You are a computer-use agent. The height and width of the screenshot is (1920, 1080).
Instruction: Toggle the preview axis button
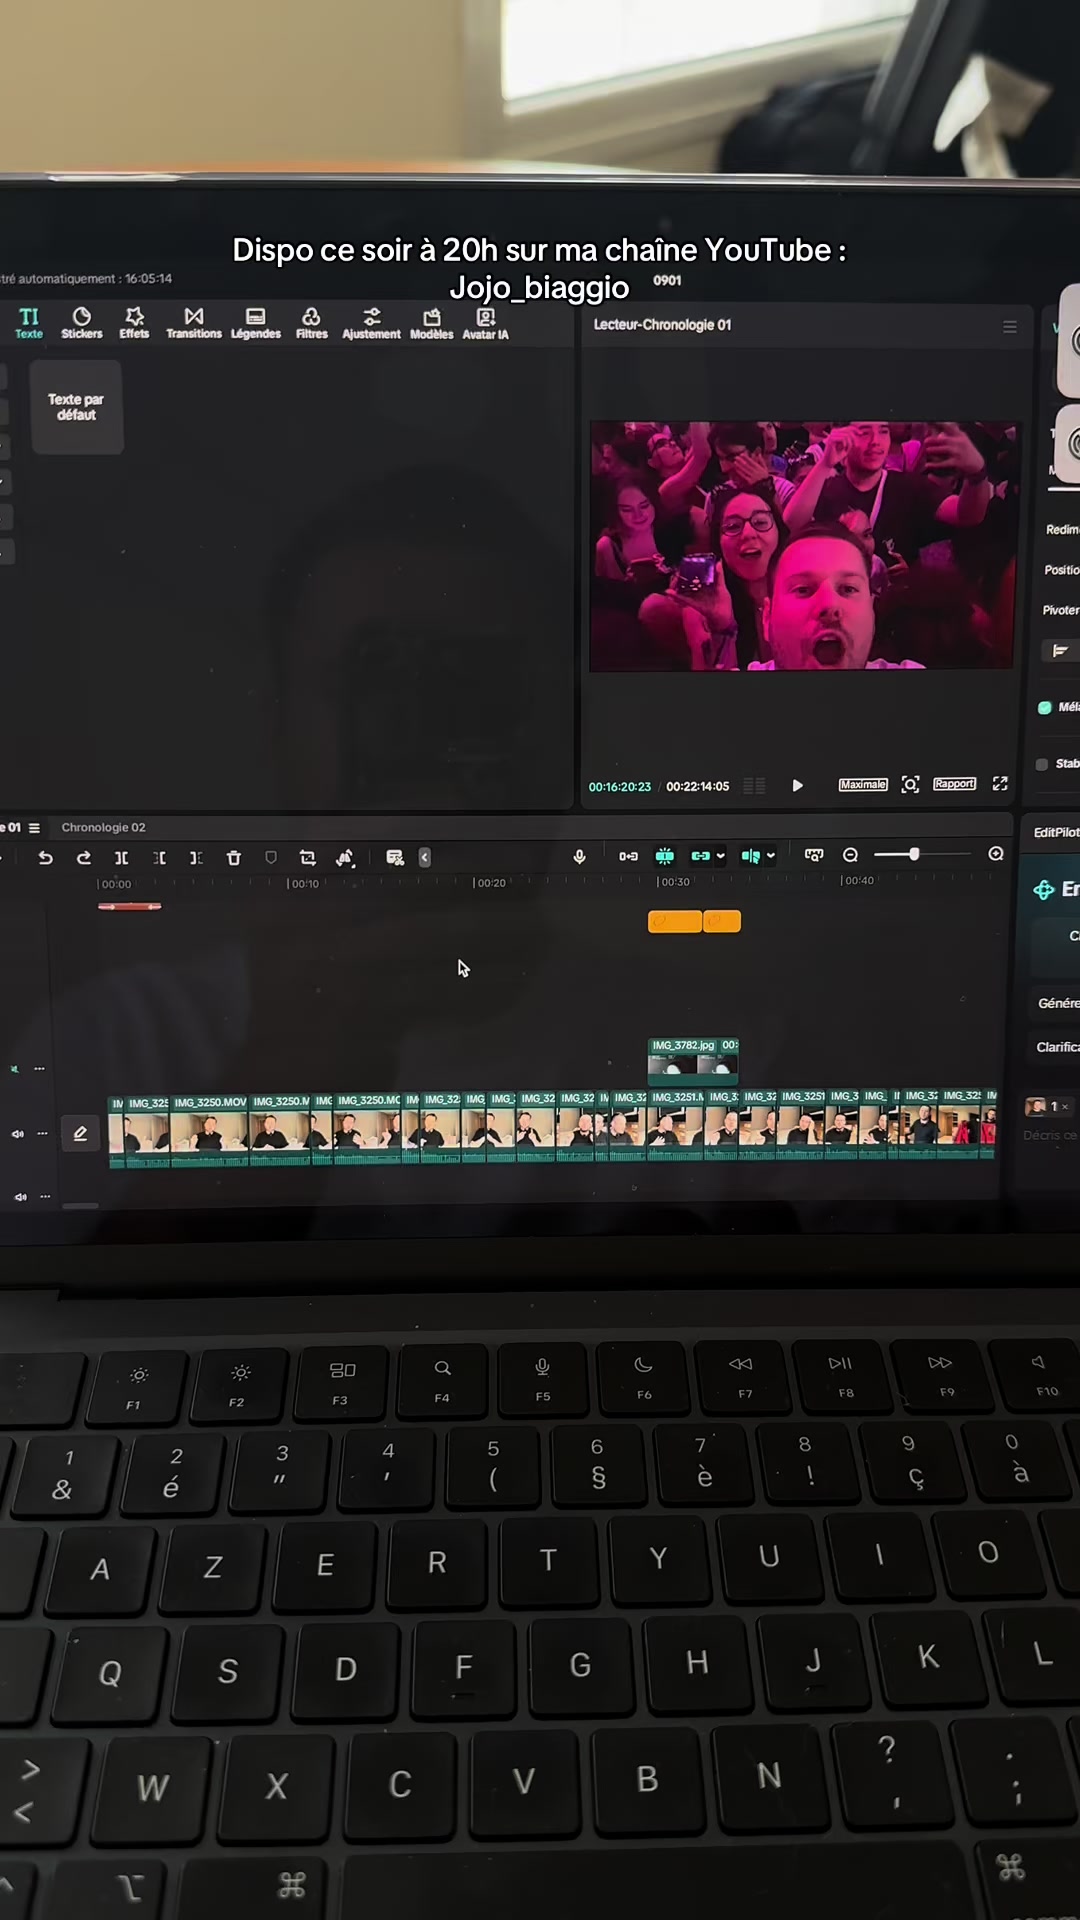750,856
